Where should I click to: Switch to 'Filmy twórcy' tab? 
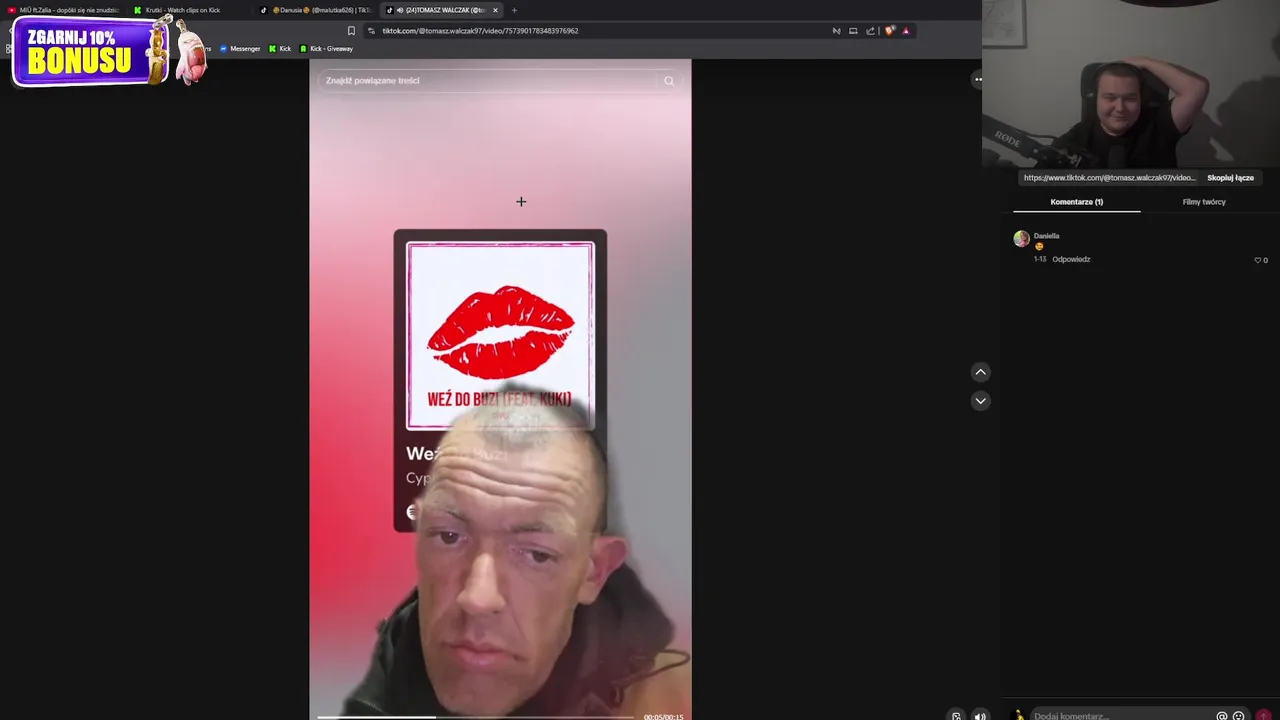1204,202
